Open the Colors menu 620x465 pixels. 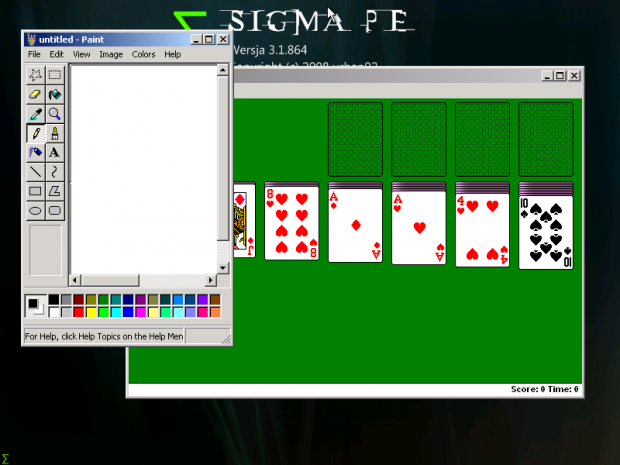(143, 54)
